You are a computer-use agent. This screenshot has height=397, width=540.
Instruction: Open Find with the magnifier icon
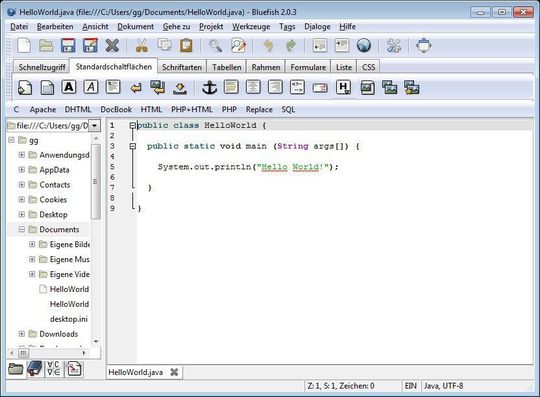[x=216, y=45]
